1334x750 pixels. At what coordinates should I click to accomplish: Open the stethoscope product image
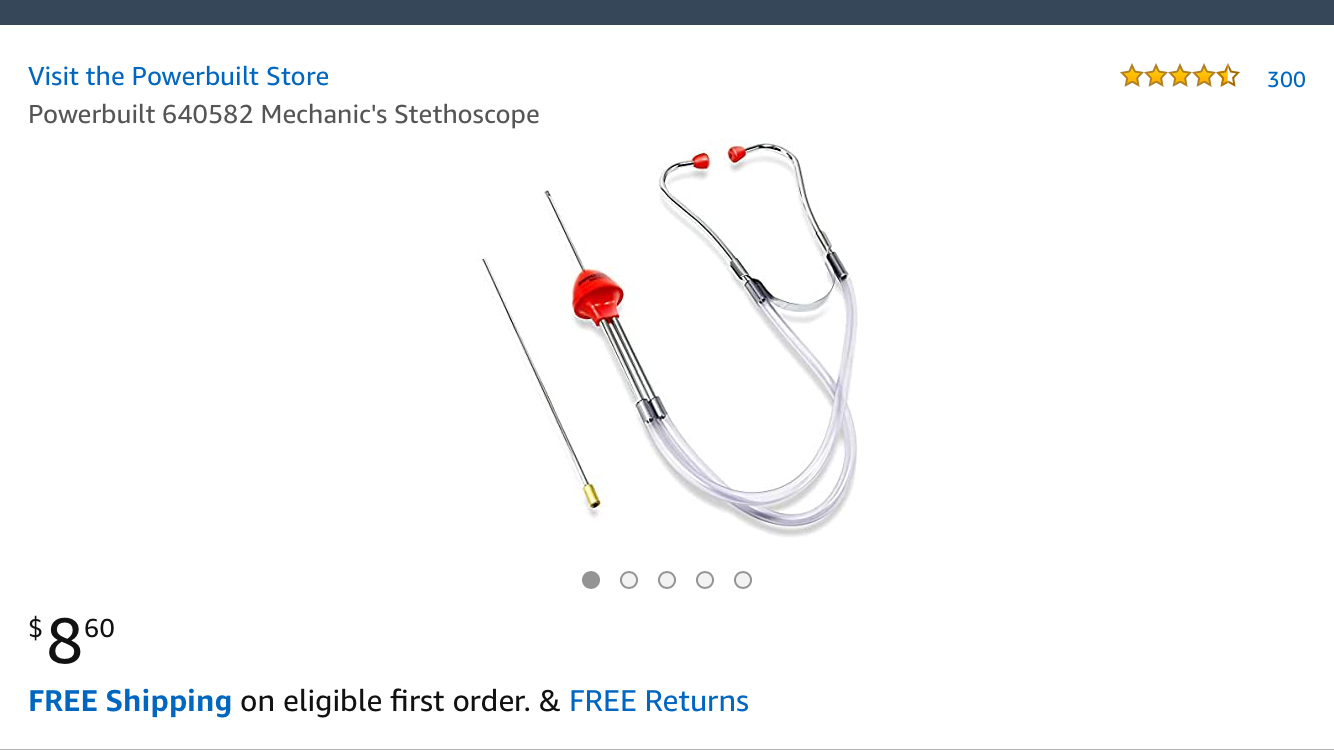[x=668, y=338]
